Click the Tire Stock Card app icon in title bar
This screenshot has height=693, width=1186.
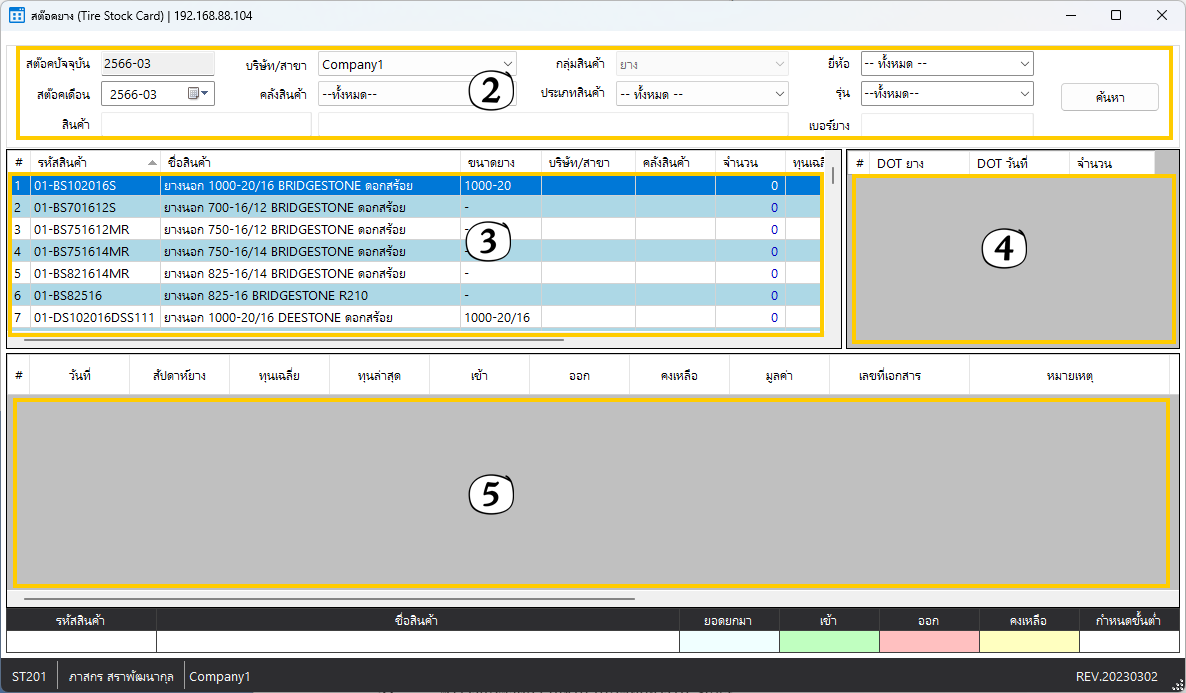pyautogui.click(x=17, y=16)
